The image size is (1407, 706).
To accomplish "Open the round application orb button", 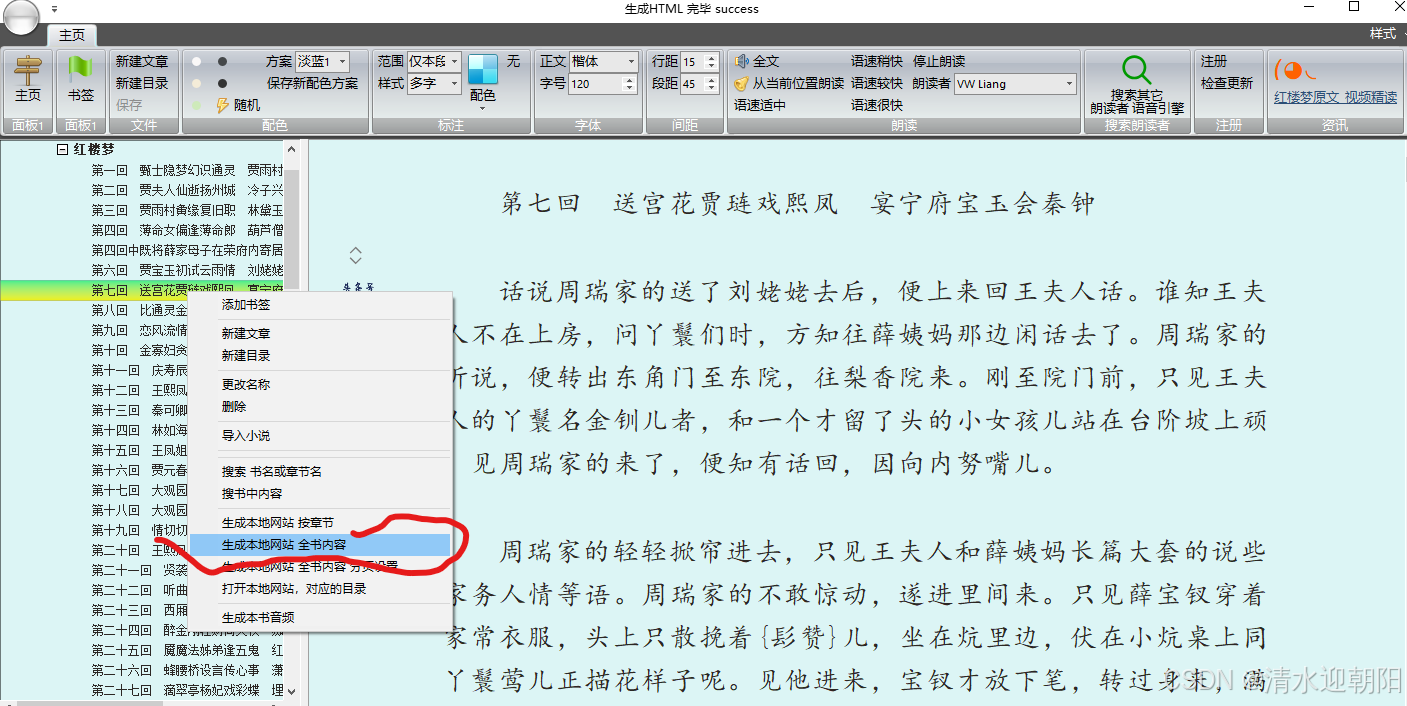I will click(x=20, y=16).
